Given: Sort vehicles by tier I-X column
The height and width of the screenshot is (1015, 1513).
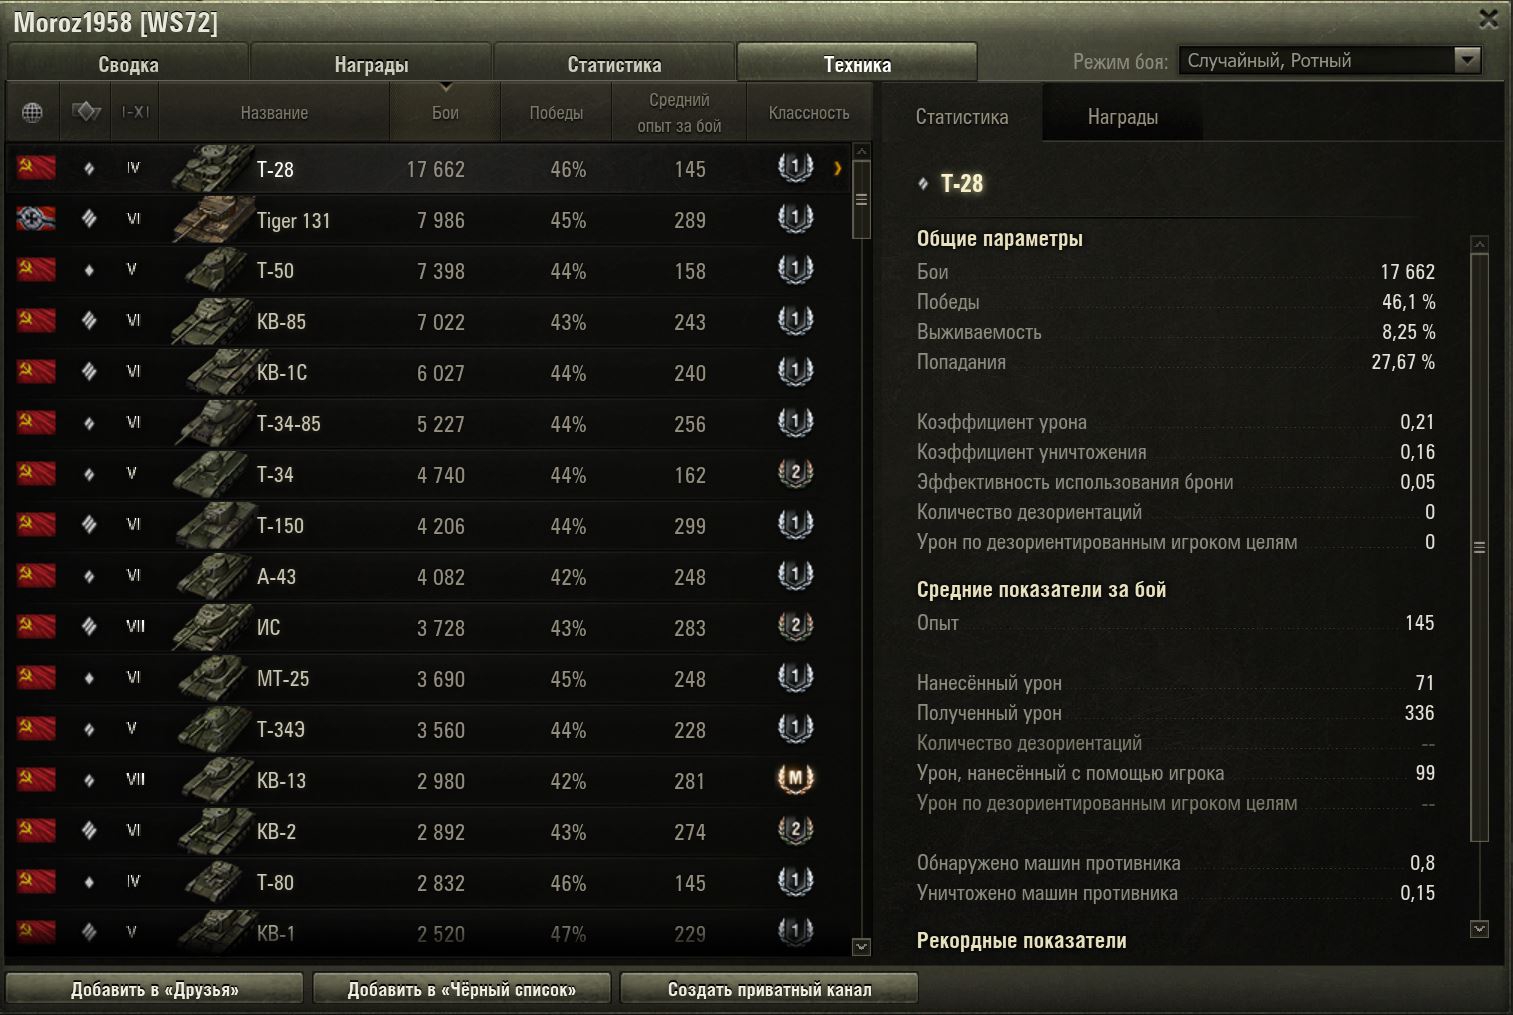Looking at the screenshot, I should (x=135, y=112).
